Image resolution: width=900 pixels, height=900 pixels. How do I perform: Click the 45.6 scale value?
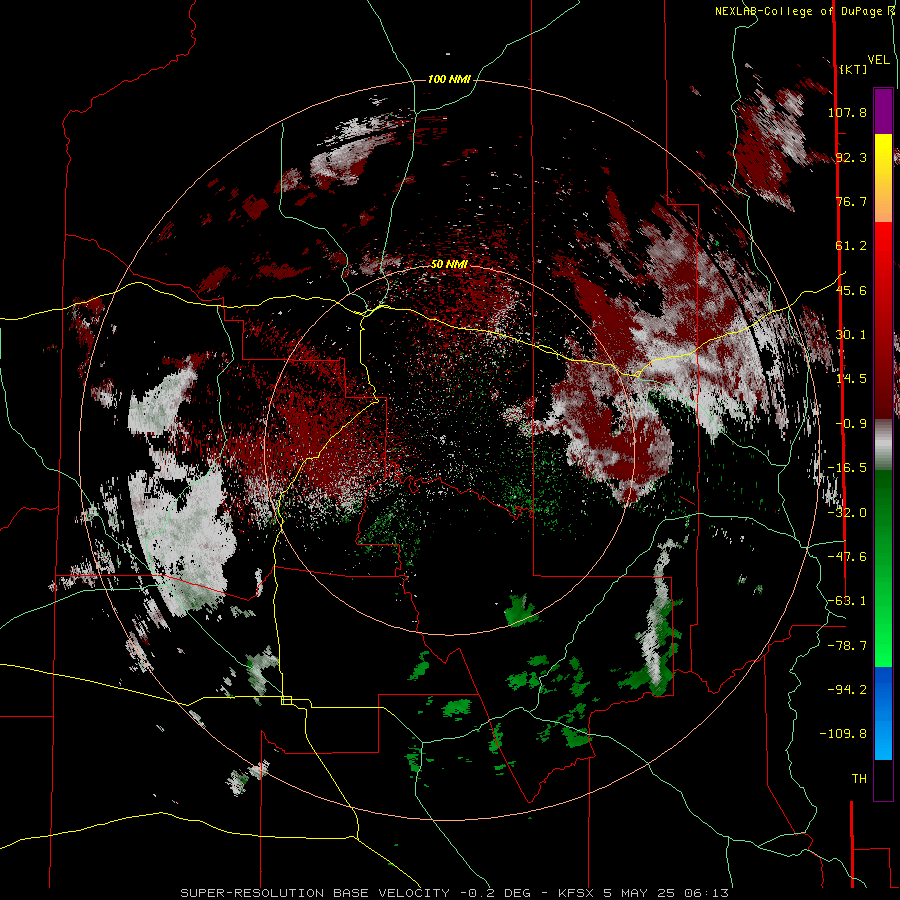[851, 290]
